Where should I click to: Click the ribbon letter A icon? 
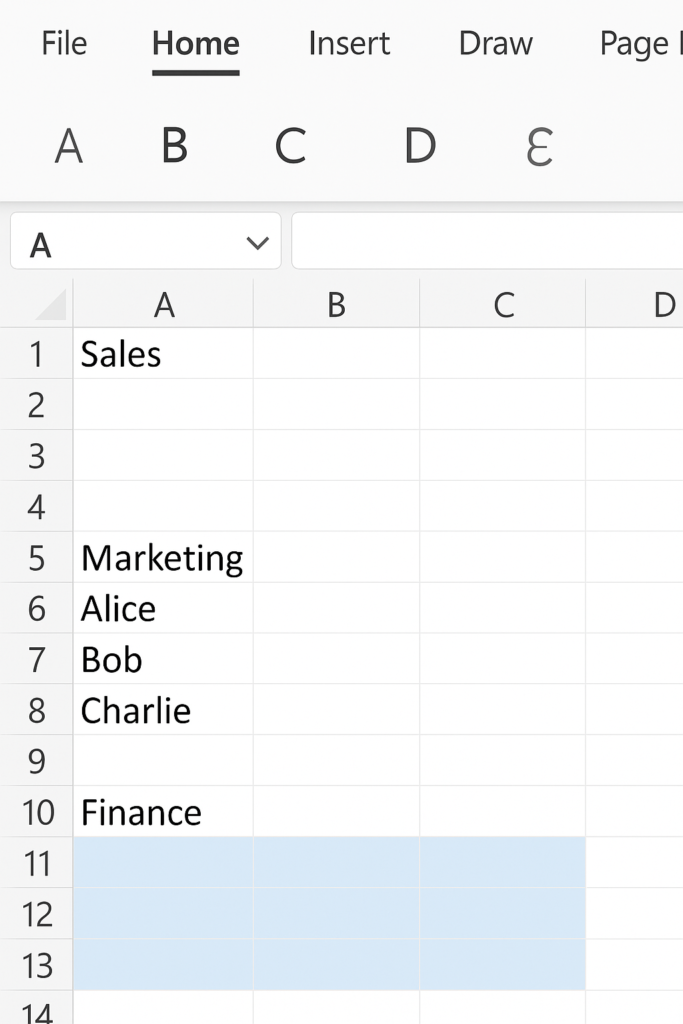(x=68, y=147)
